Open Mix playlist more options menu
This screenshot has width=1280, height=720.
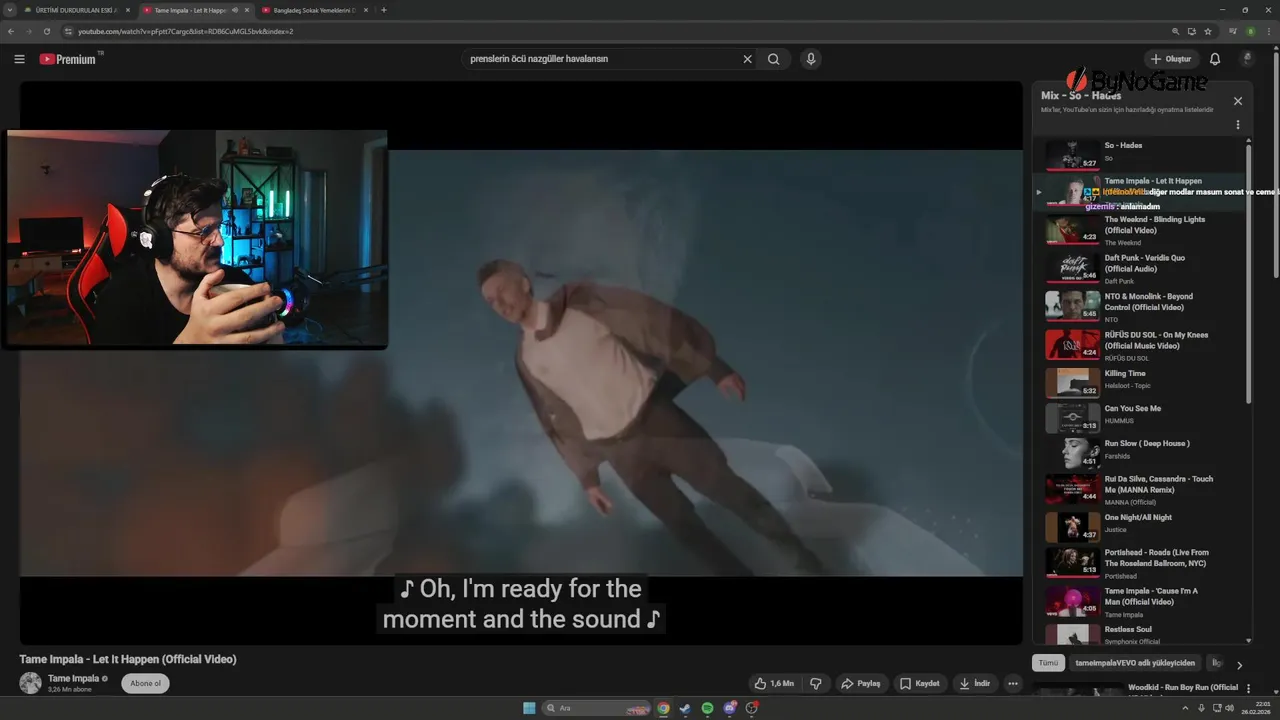[x=1238, y=125]
